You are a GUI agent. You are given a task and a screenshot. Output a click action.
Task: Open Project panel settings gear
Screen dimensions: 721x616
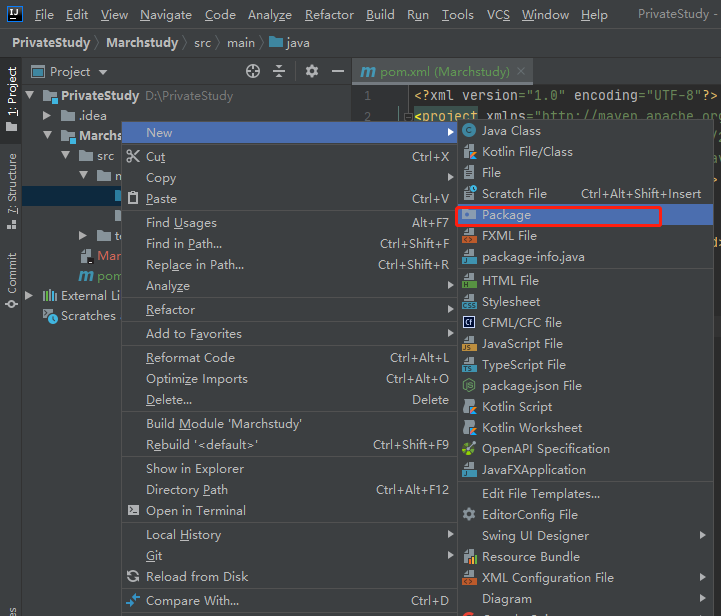coord(312,71)
